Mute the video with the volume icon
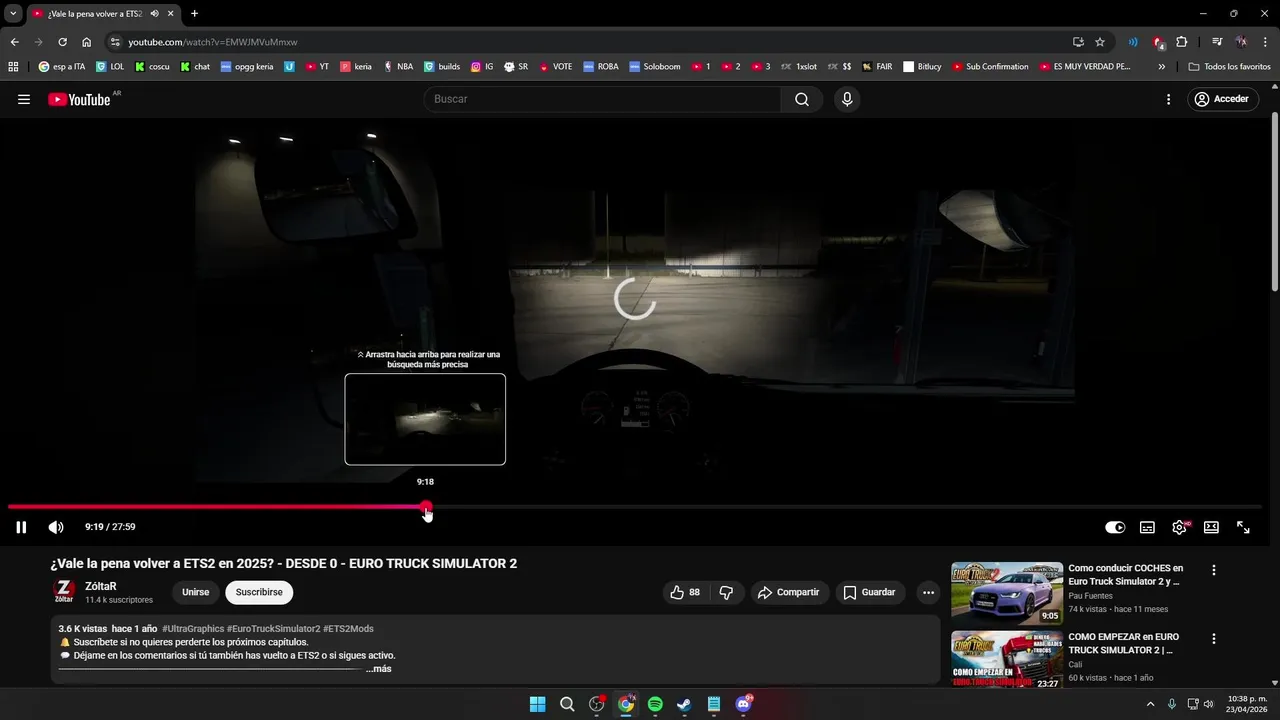Screen dimensions: 1280x720 tap(56, 527)
